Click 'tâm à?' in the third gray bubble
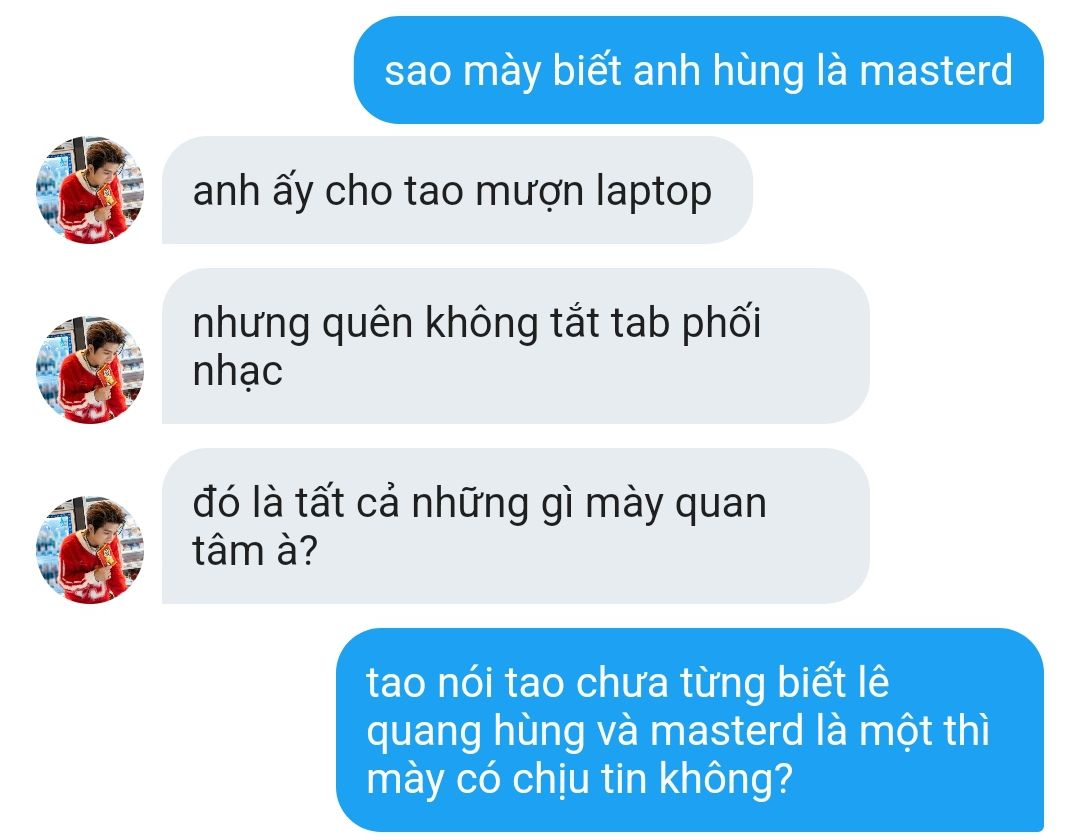This screenshot has width=1080, height=840. 255,551
